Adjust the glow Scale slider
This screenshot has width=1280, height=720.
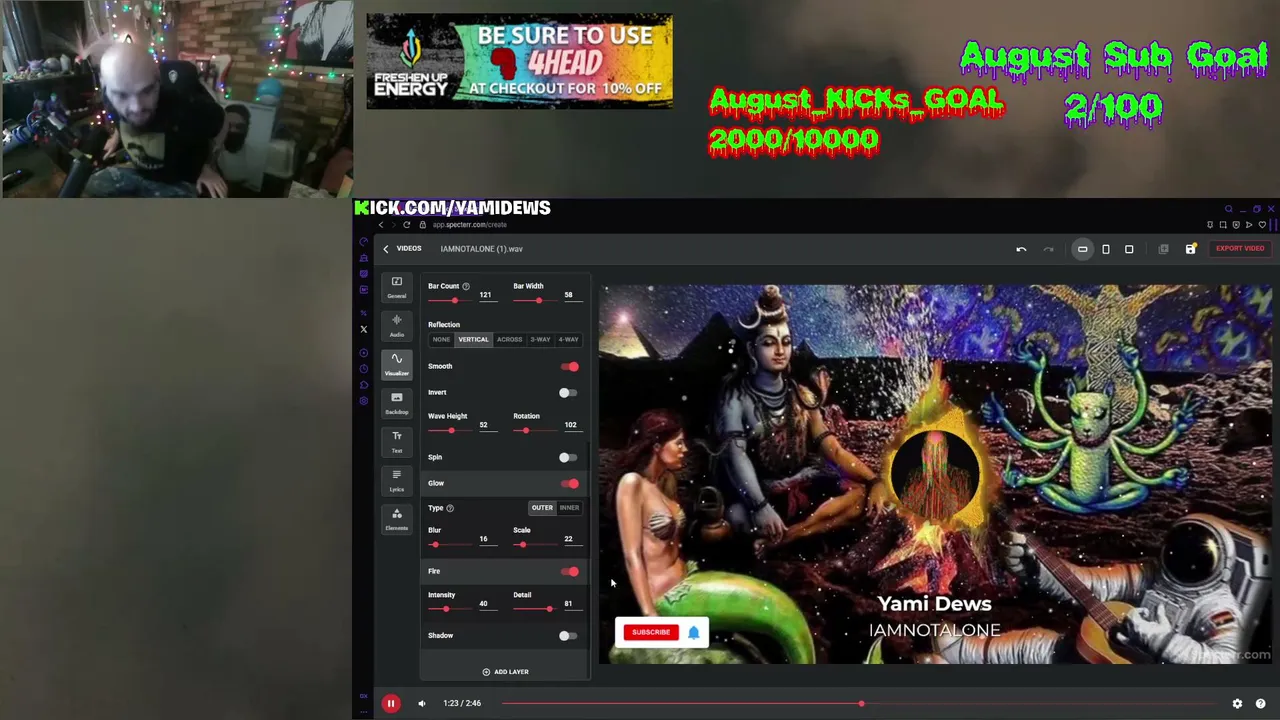536,545
